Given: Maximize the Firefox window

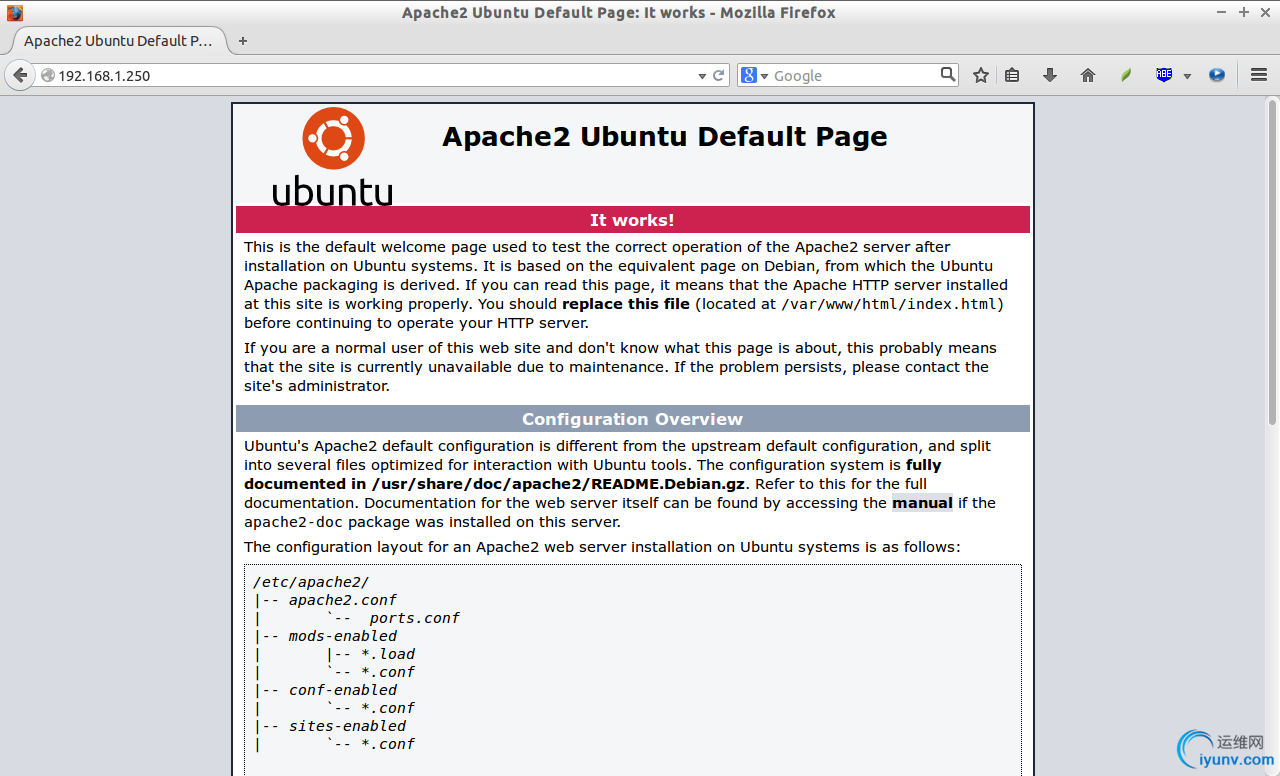Looking at the screenshot, I should point(1245,13).
